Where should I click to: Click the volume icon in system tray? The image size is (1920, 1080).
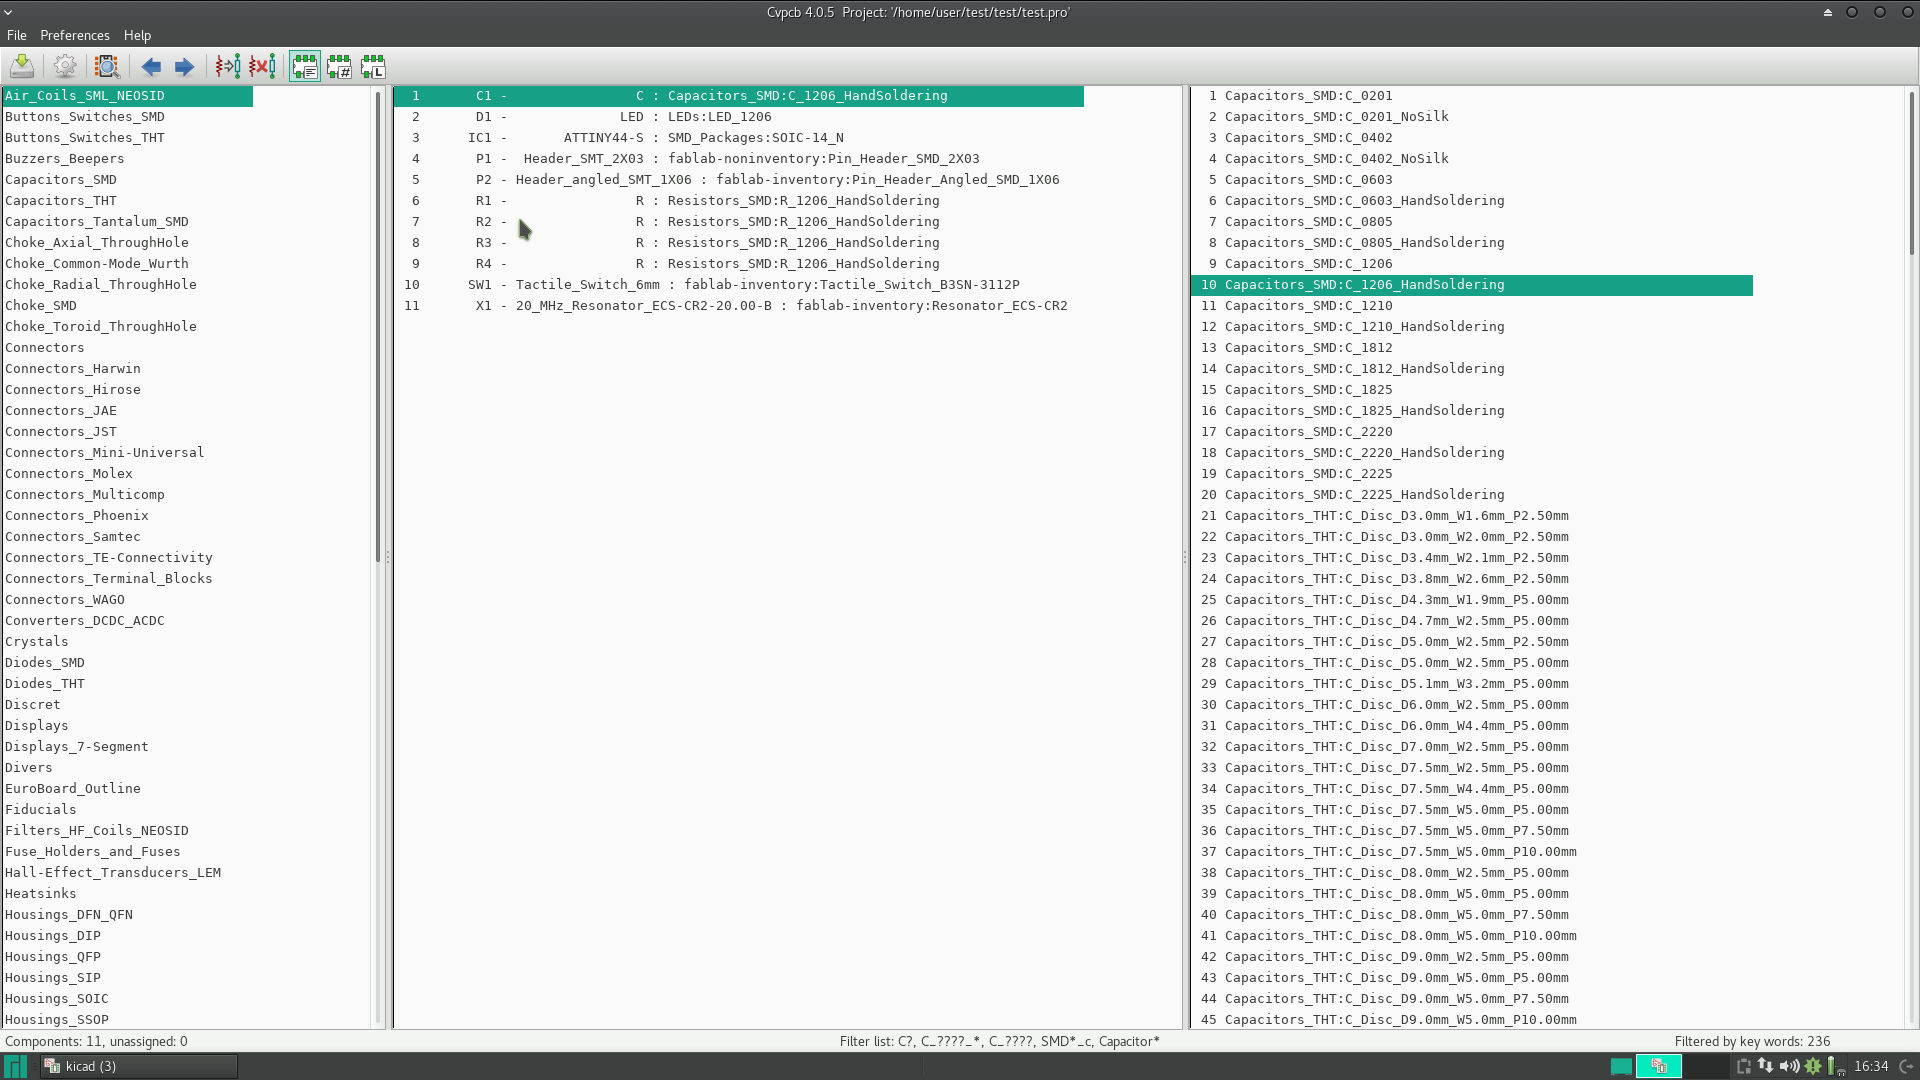click(1789, 1066)
